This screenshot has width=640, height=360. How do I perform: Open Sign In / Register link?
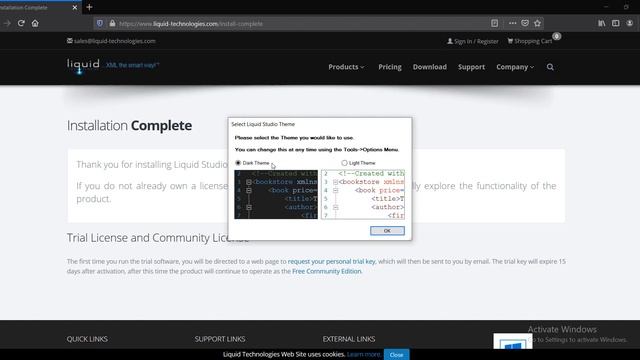coord(473,41)
